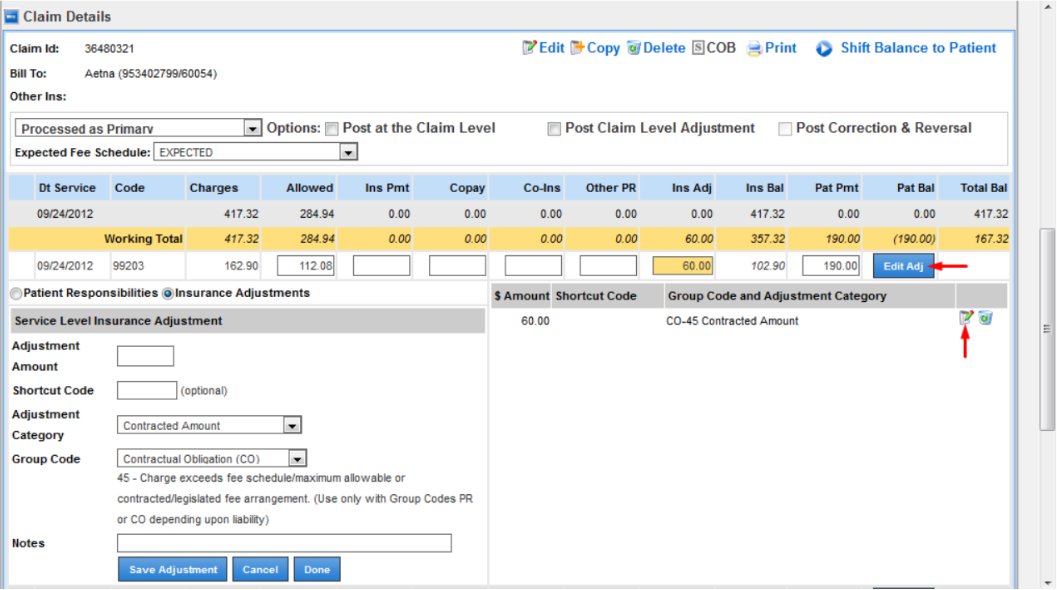1057x590 pixels.
Task: Delete the CO-45 Contracted Amount adjustment
Action: click(985, 318)
